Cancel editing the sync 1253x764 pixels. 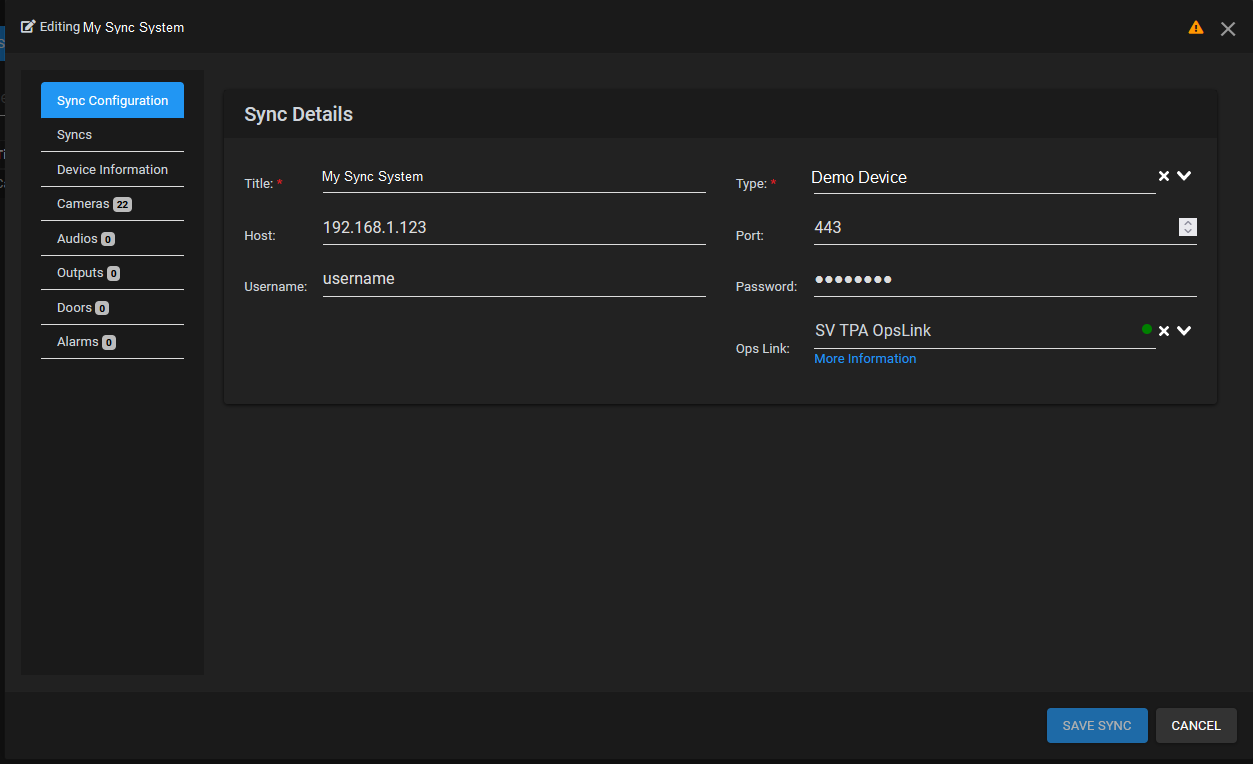coord(1196,726)
